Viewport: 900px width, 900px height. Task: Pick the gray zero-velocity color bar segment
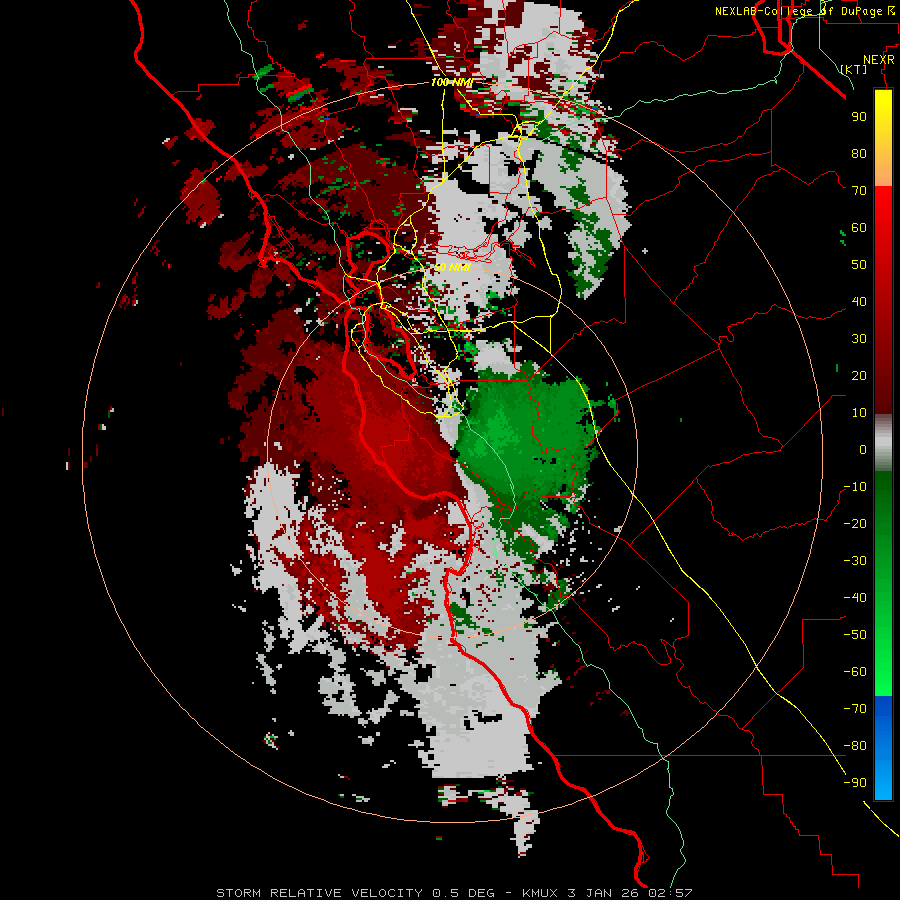[x=883, y=443]
